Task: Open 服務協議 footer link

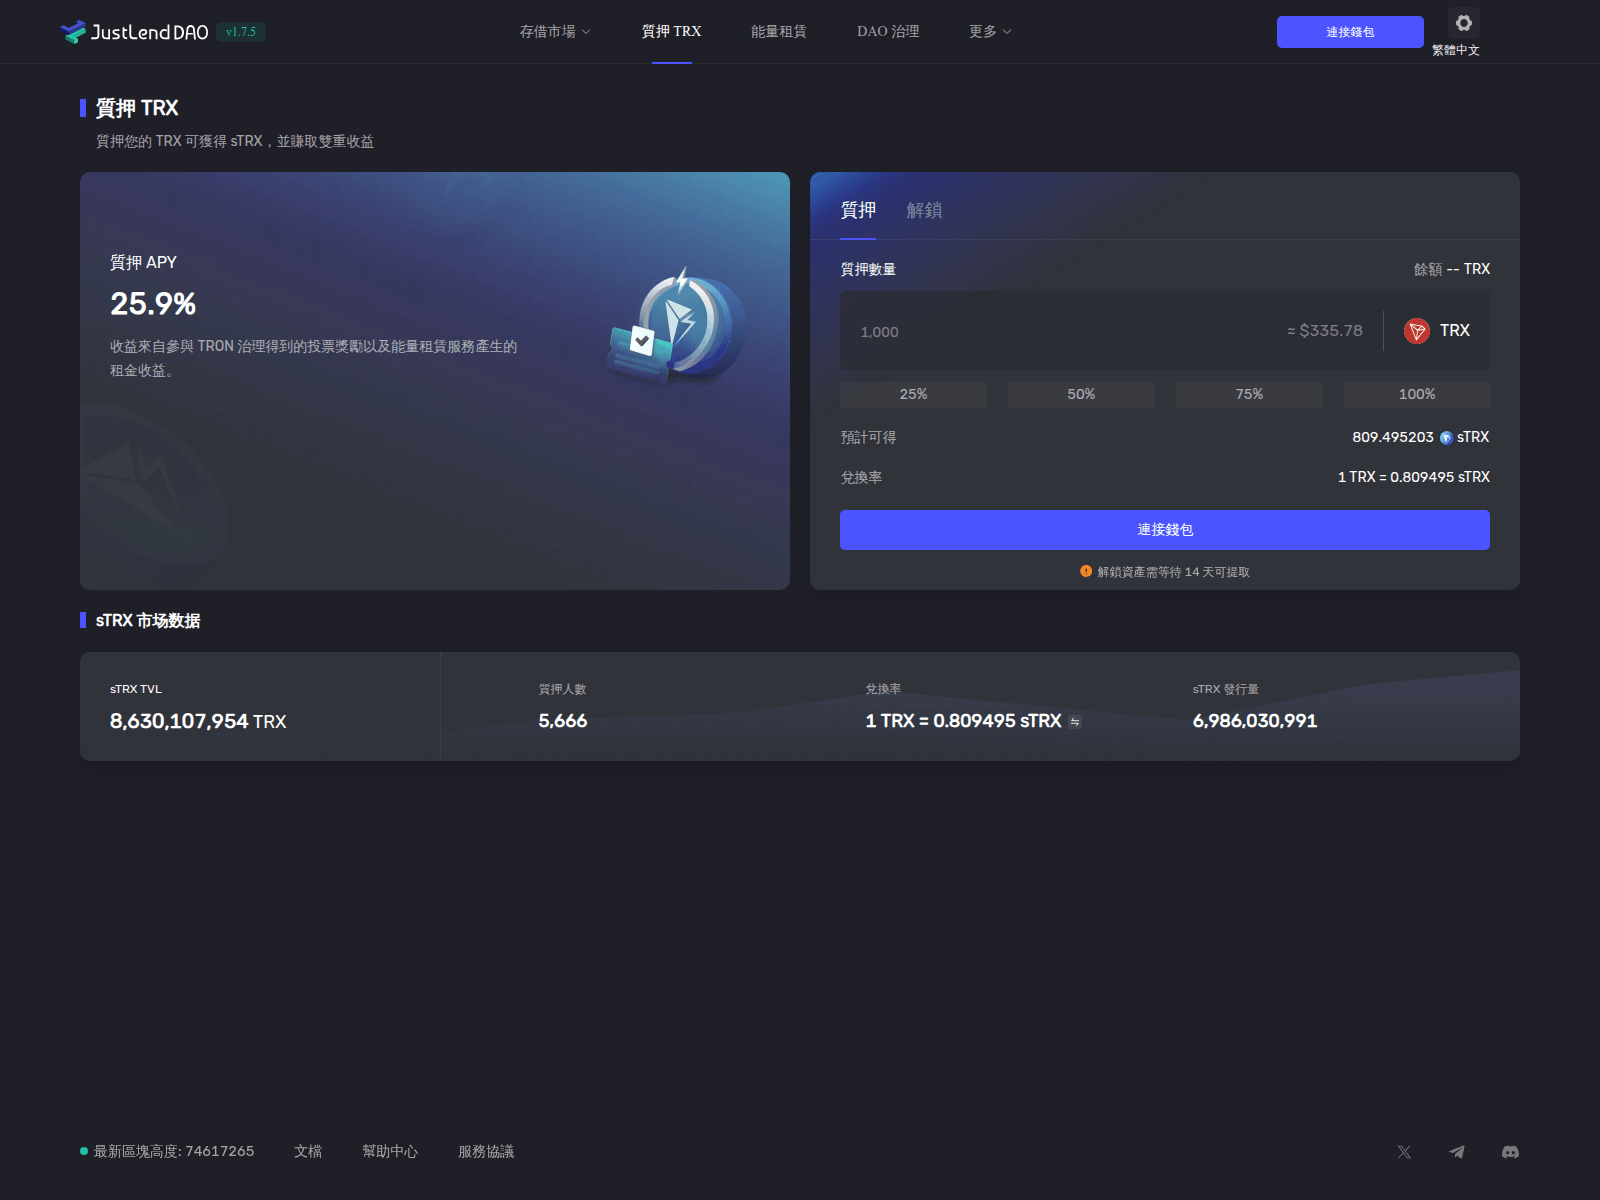Action: pyautogui.click(x=486, y=1152)
